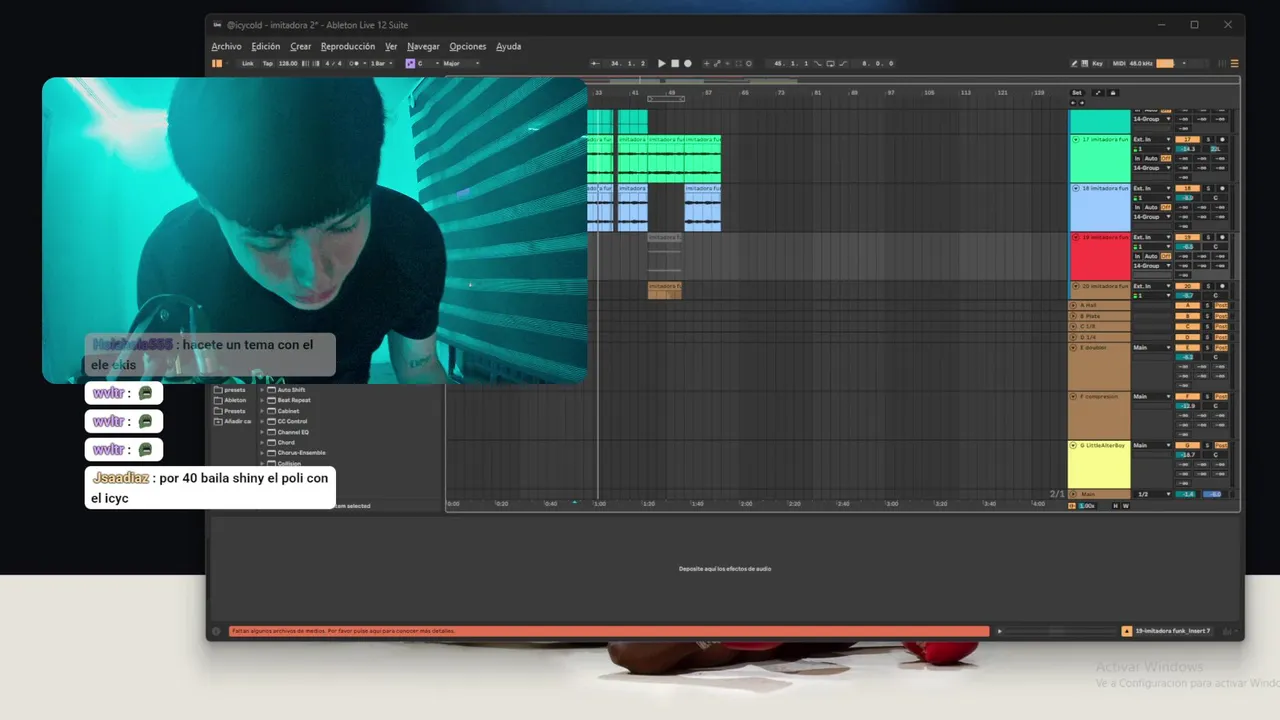Viewport: 1280px width, 720px height.
Task: Collapse track 17 imitadora fun
Action: (x=1076, y=140)
